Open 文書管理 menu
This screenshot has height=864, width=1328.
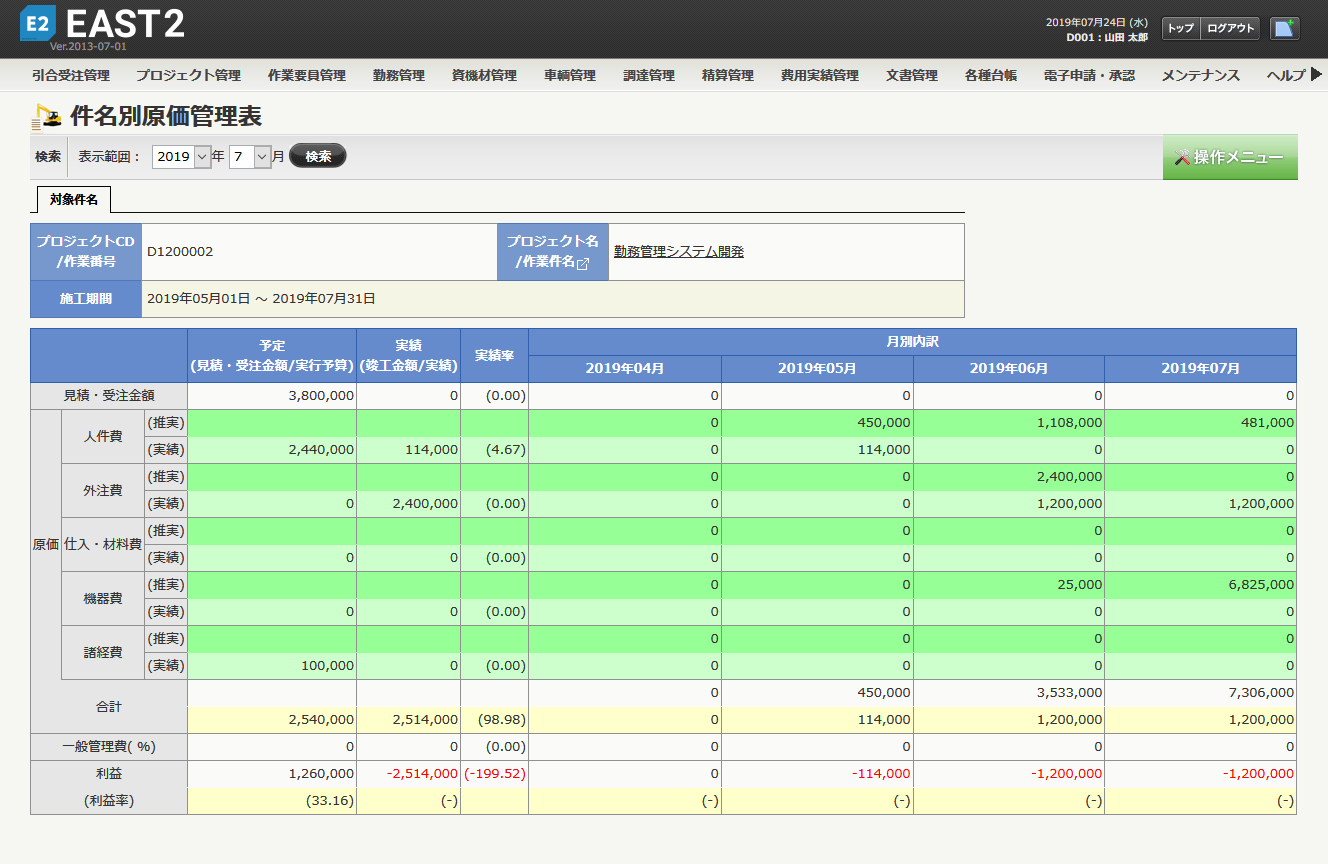[x=912, y=75]
